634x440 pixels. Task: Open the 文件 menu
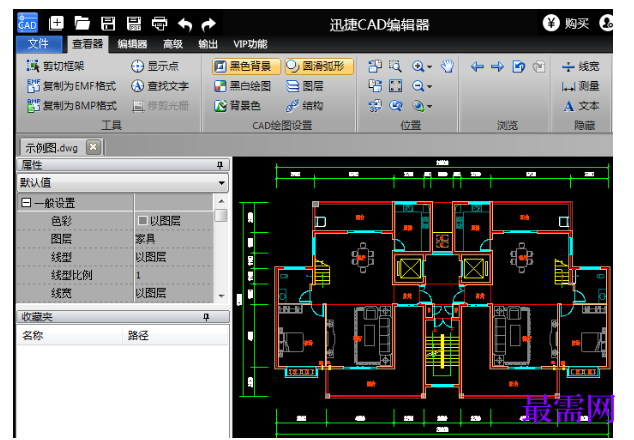coord(38,44)
